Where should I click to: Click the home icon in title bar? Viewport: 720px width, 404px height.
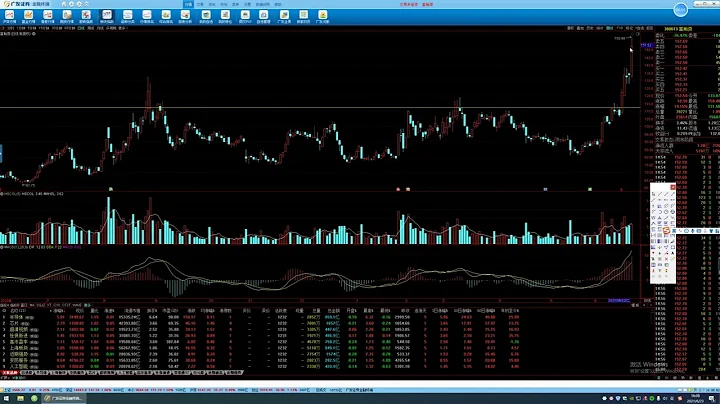(x=63, y=4)
